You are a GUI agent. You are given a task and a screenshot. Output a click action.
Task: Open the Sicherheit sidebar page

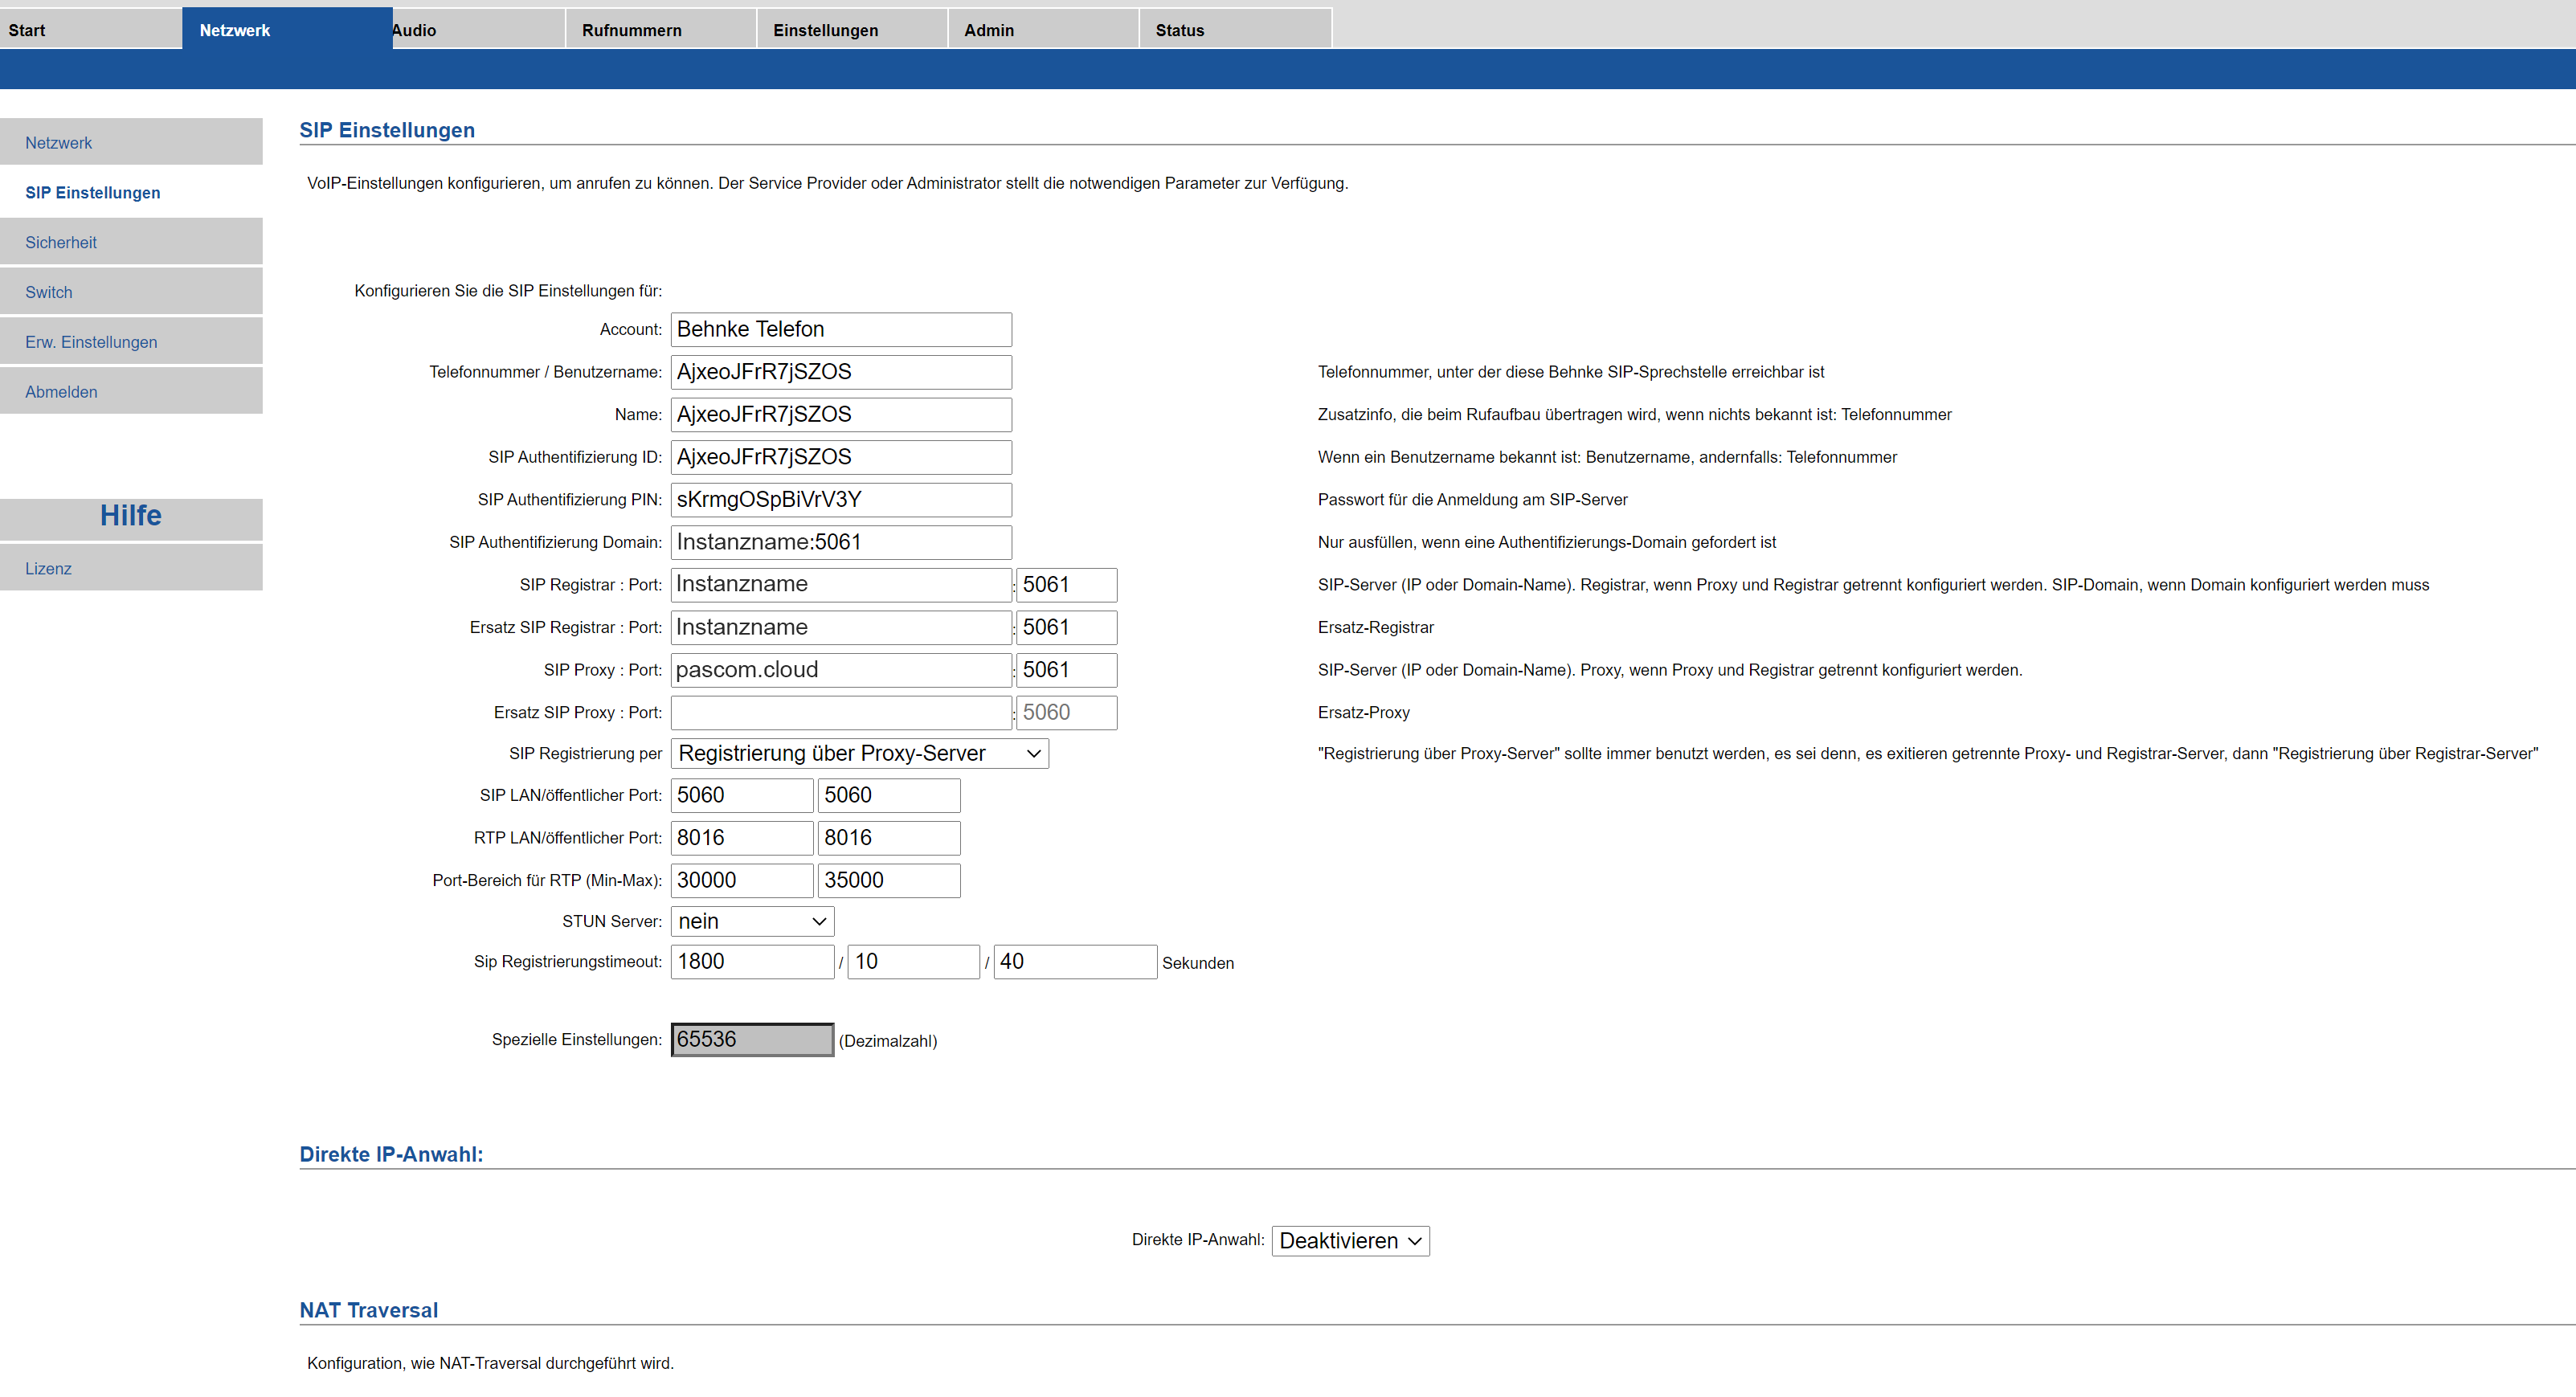pos(131,242)
